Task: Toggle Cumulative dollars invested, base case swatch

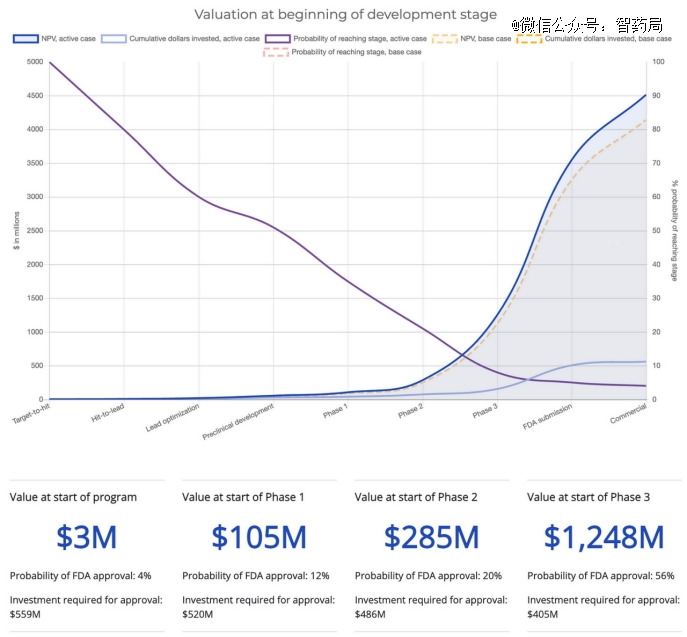Action: point(529,39)
